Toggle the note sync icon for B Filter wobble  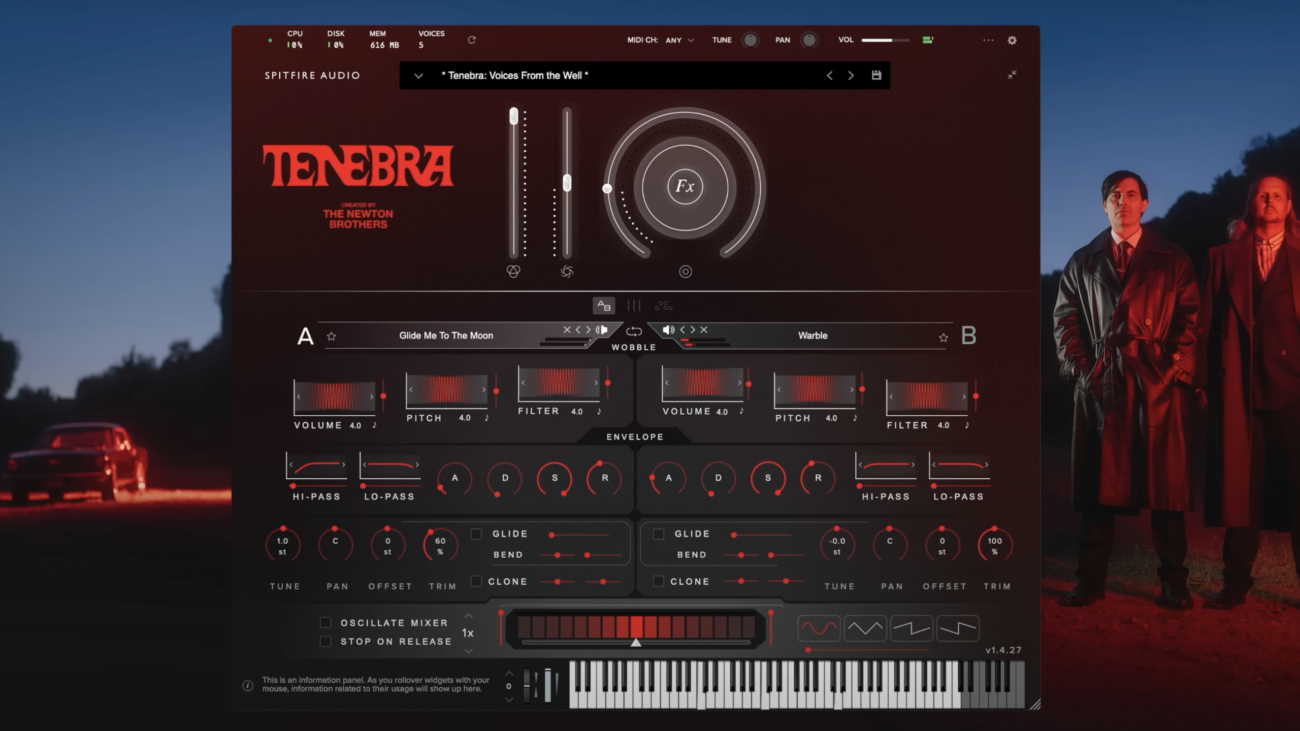pyautogui.click(x=967, y=425)
